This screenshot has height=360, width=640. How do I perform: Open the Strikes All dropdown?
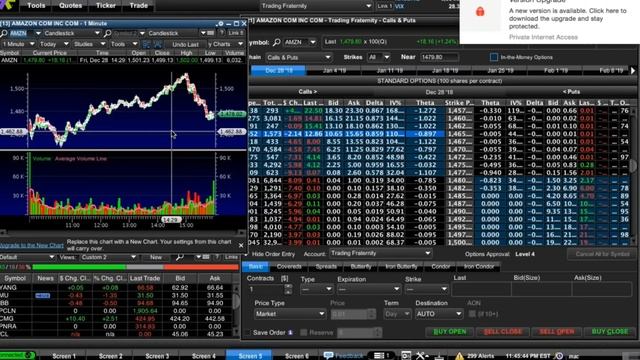coord(378,57)
